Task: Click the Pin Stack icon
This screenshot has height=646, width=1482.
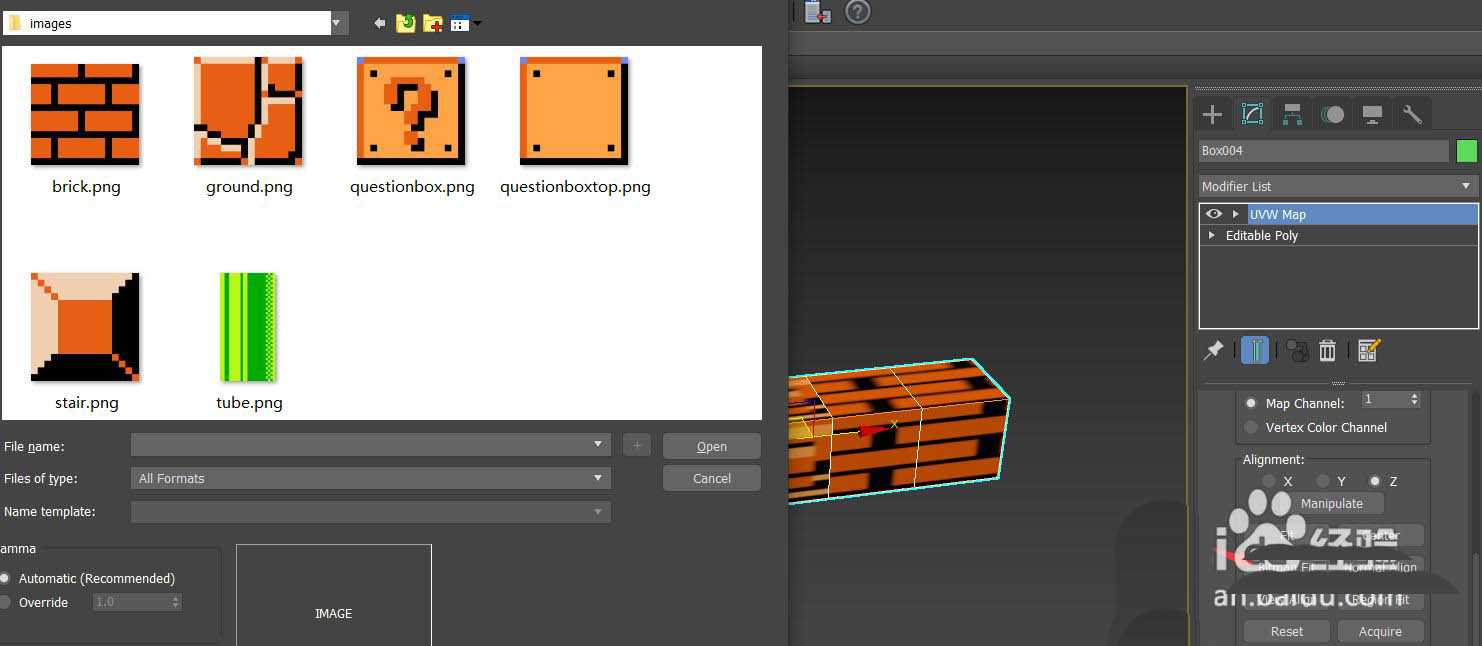Action: pyautogui.click(x=1213, y=350)
